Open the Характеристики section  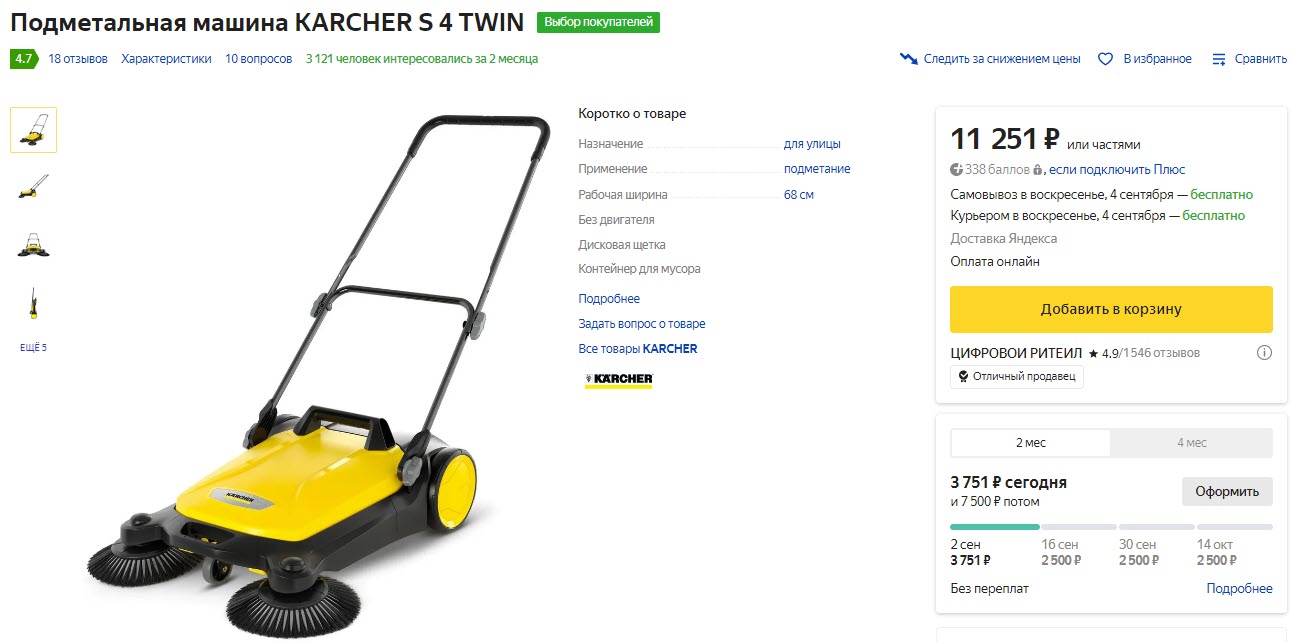(166, 59)
